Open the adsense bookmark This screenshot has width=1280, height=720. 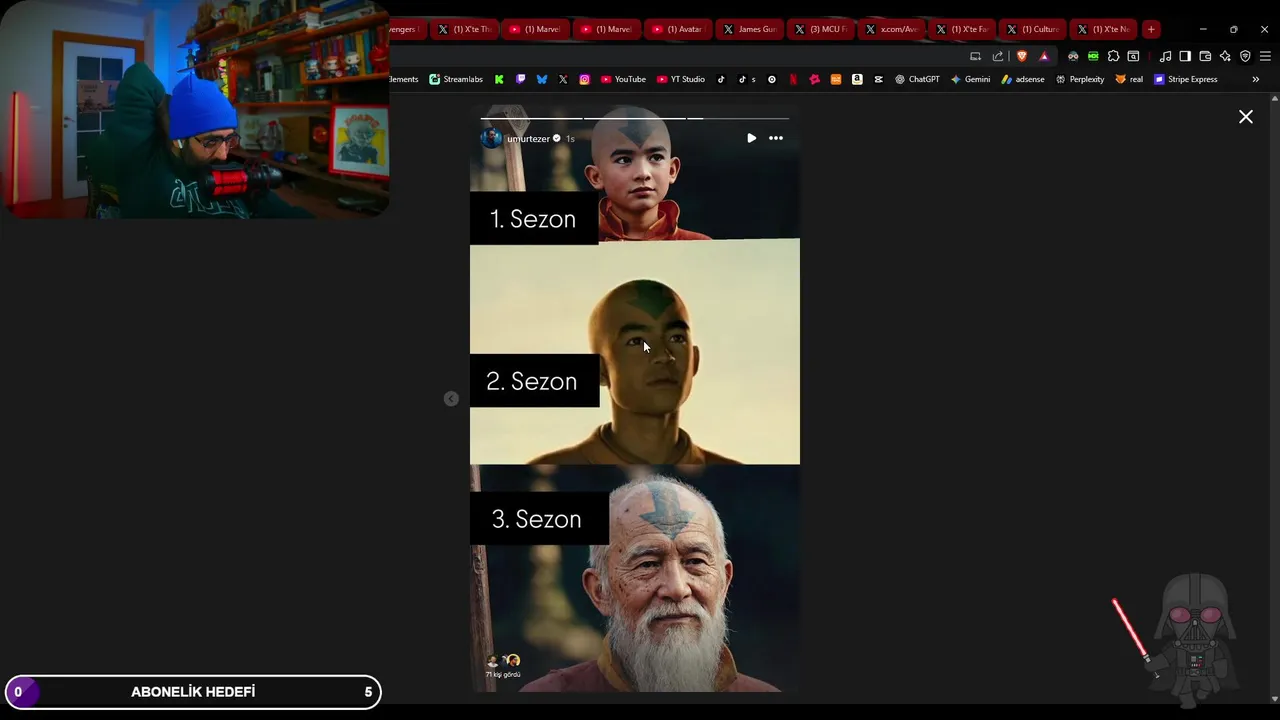coord(1023,79)
